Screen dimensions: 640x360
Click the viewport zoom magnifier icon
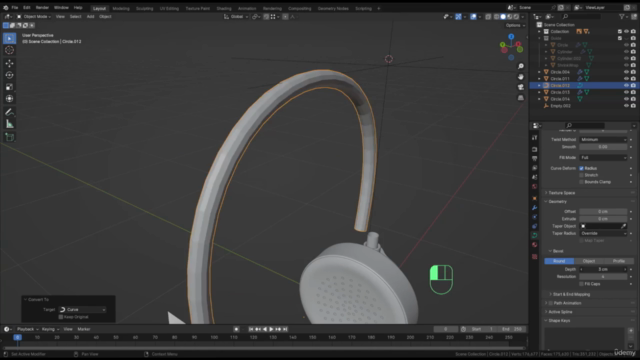tap(521, 66)
